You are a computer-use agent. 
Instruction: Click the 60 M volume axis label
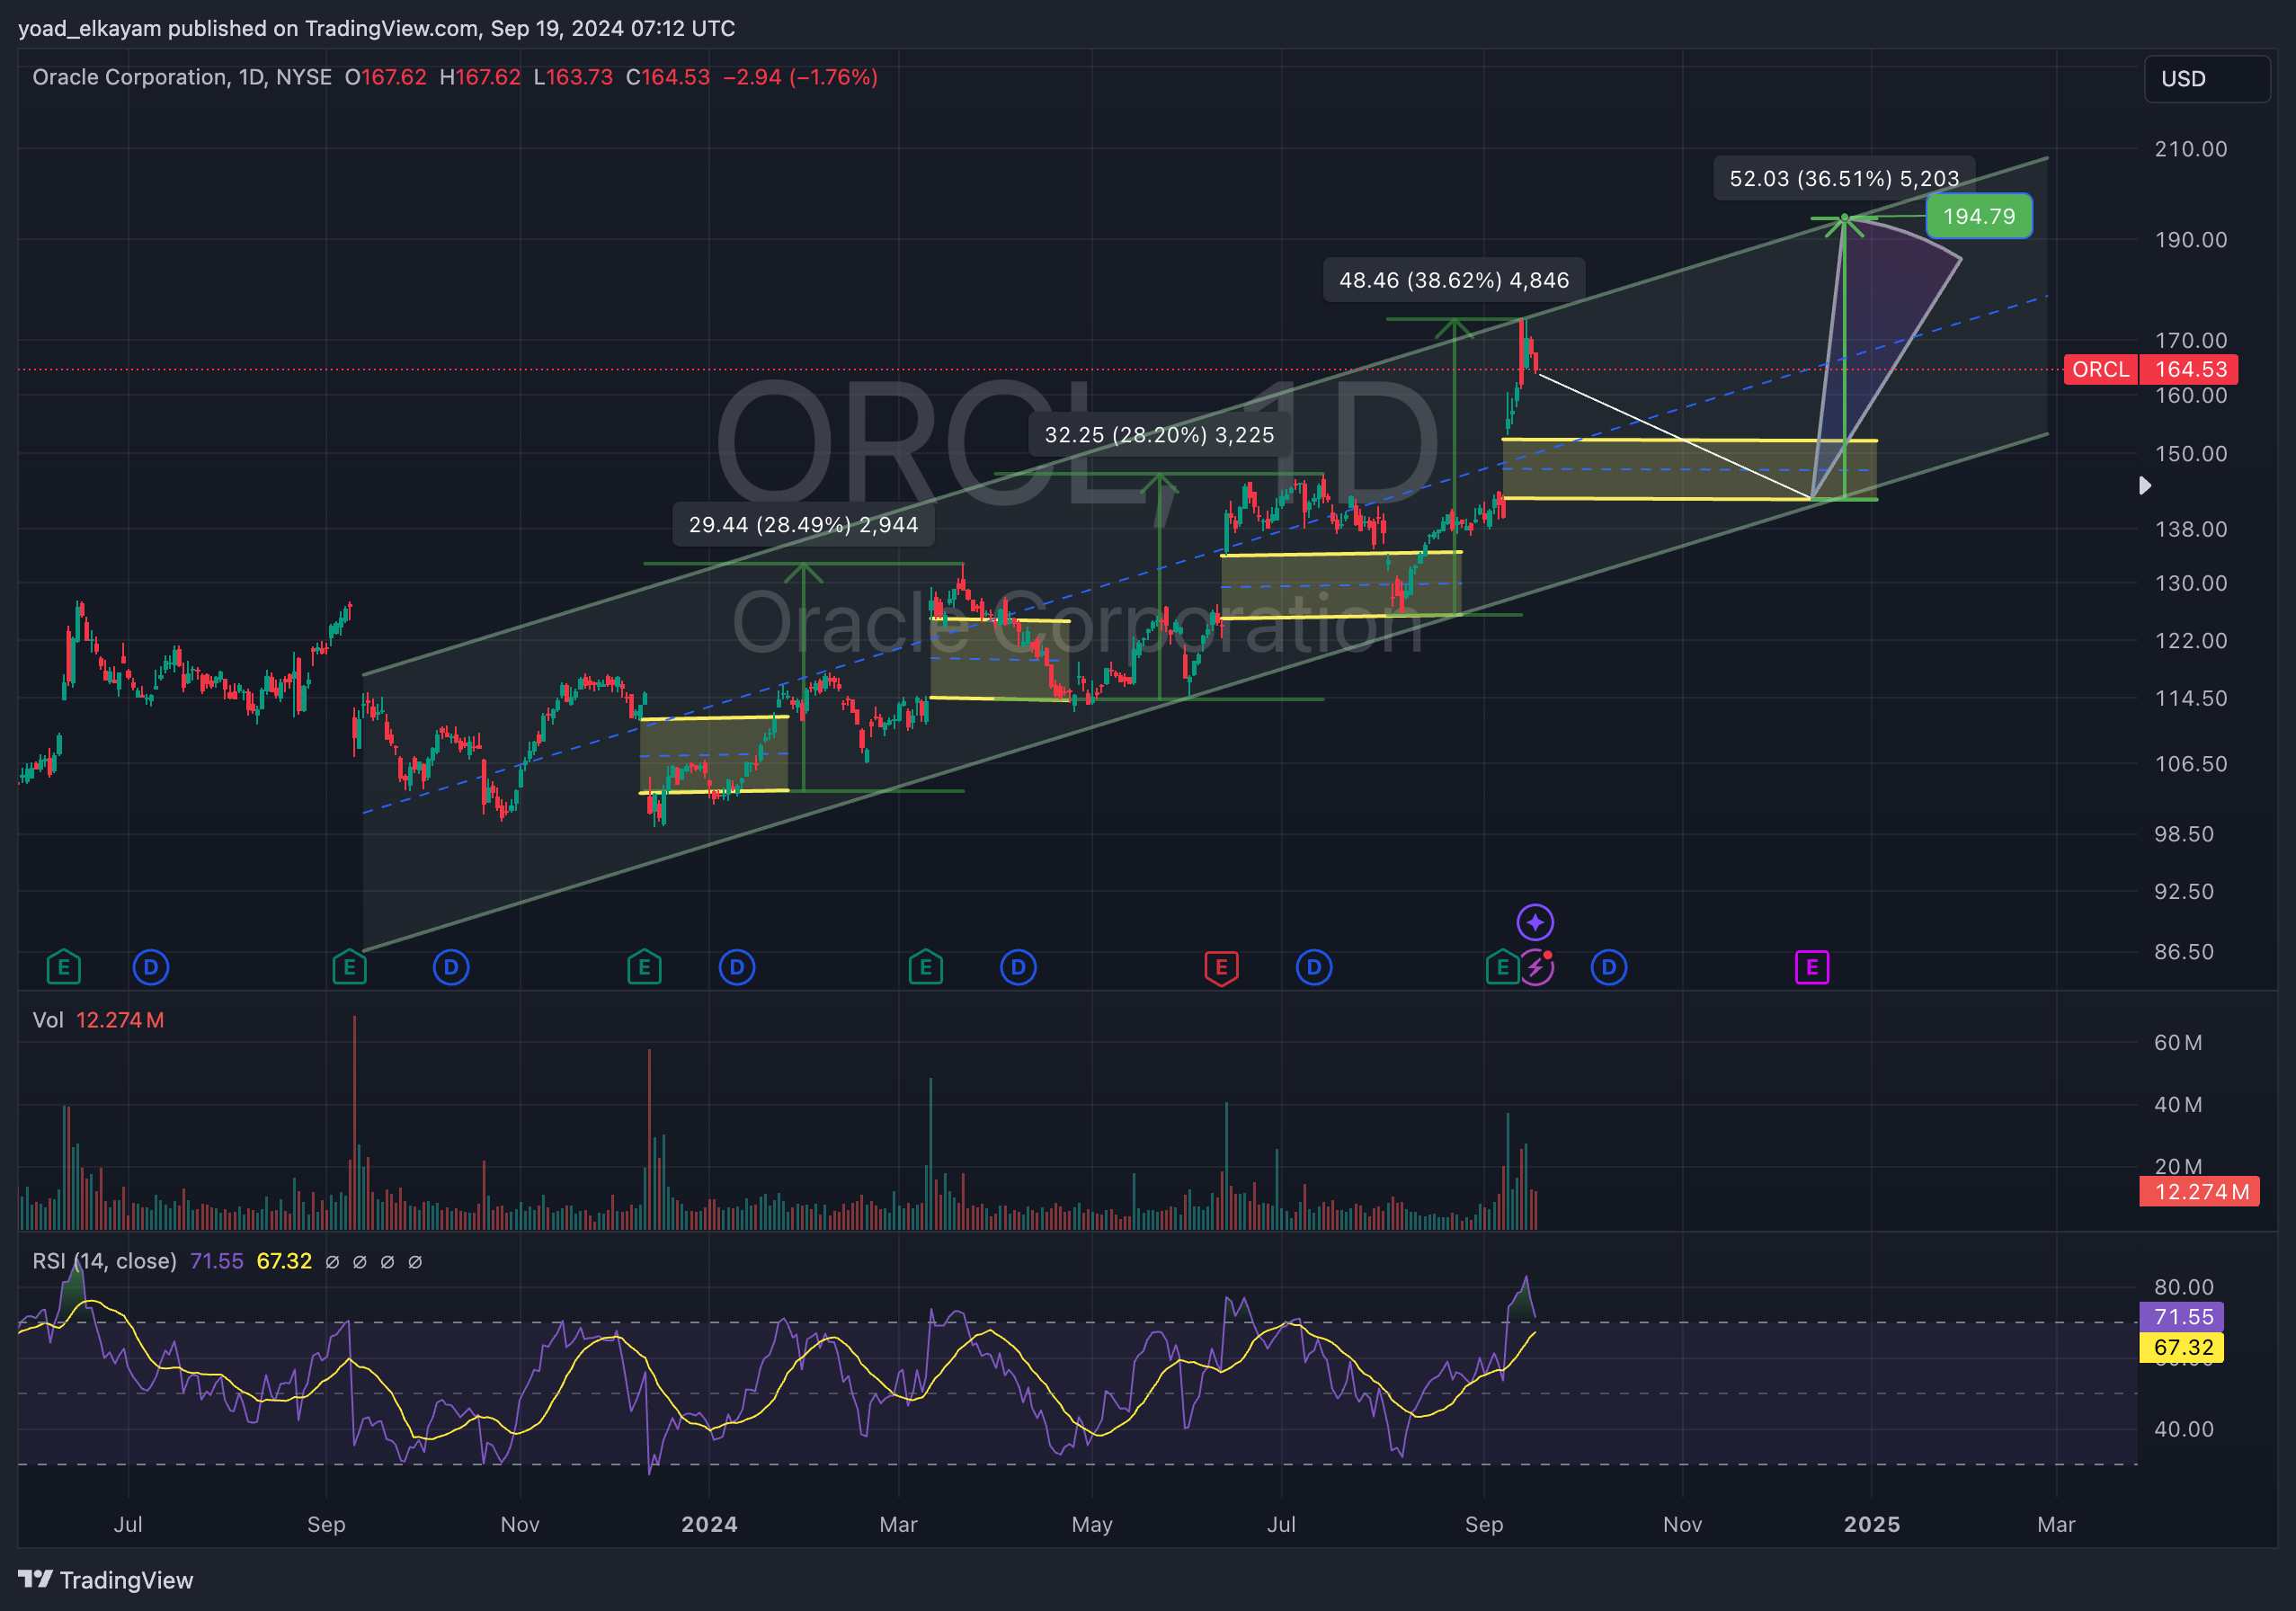2178,1043
